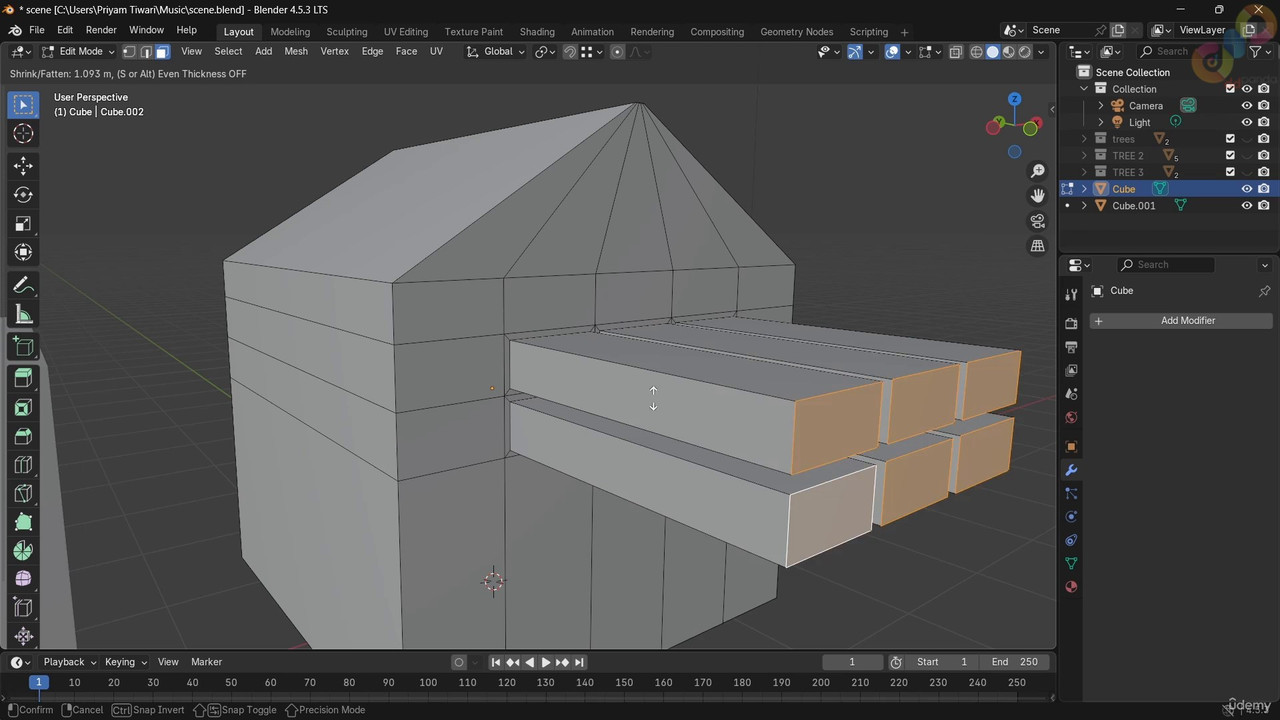
Task: Select the Transform tool
Action: click(x=23, y=253)
